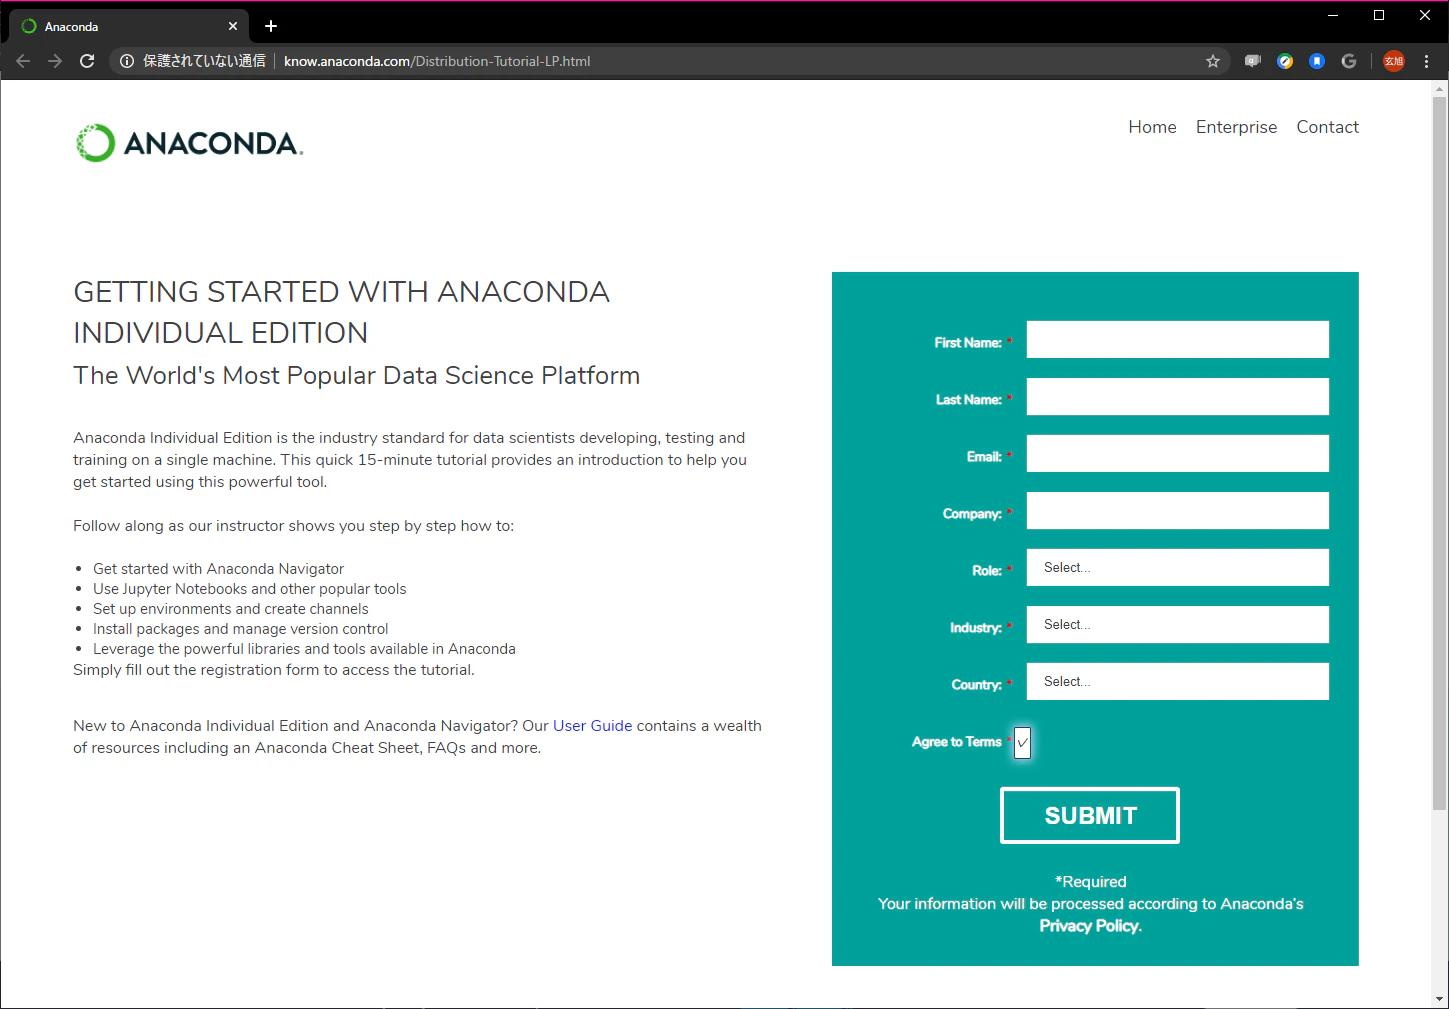Click the Email input field
Viewport: 1449px width, 1009px height.
[1178, 453]
